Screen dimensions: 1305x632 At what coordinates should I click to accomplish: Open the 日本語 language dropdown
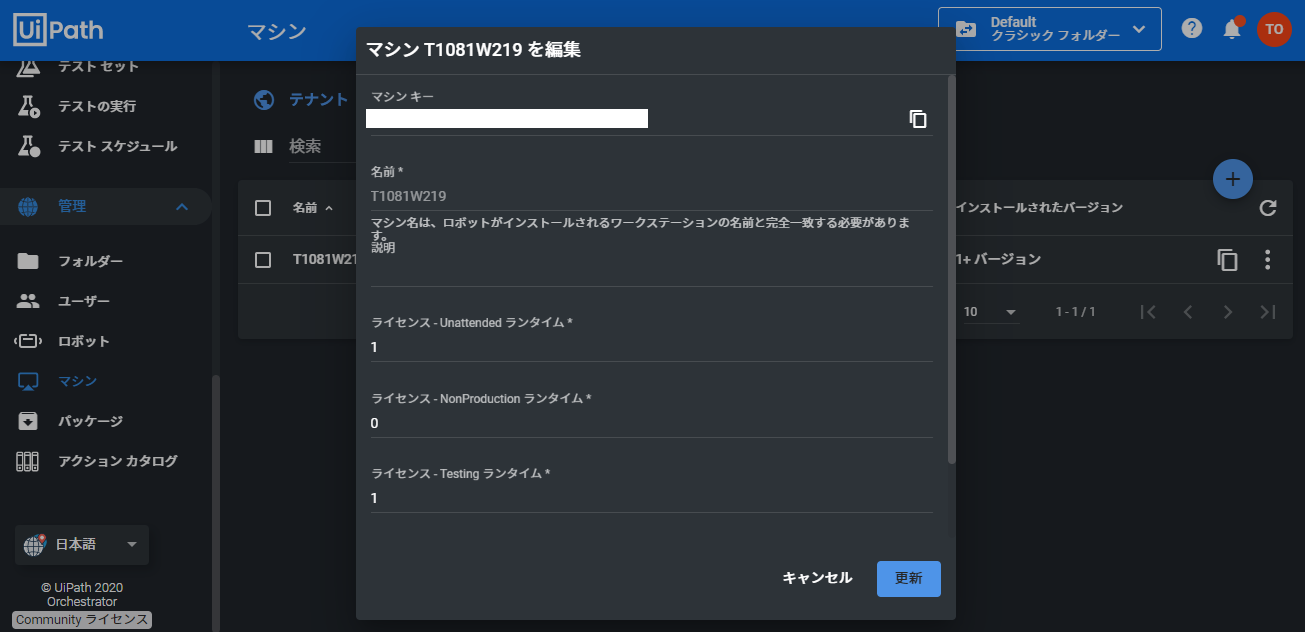(82, 545)
